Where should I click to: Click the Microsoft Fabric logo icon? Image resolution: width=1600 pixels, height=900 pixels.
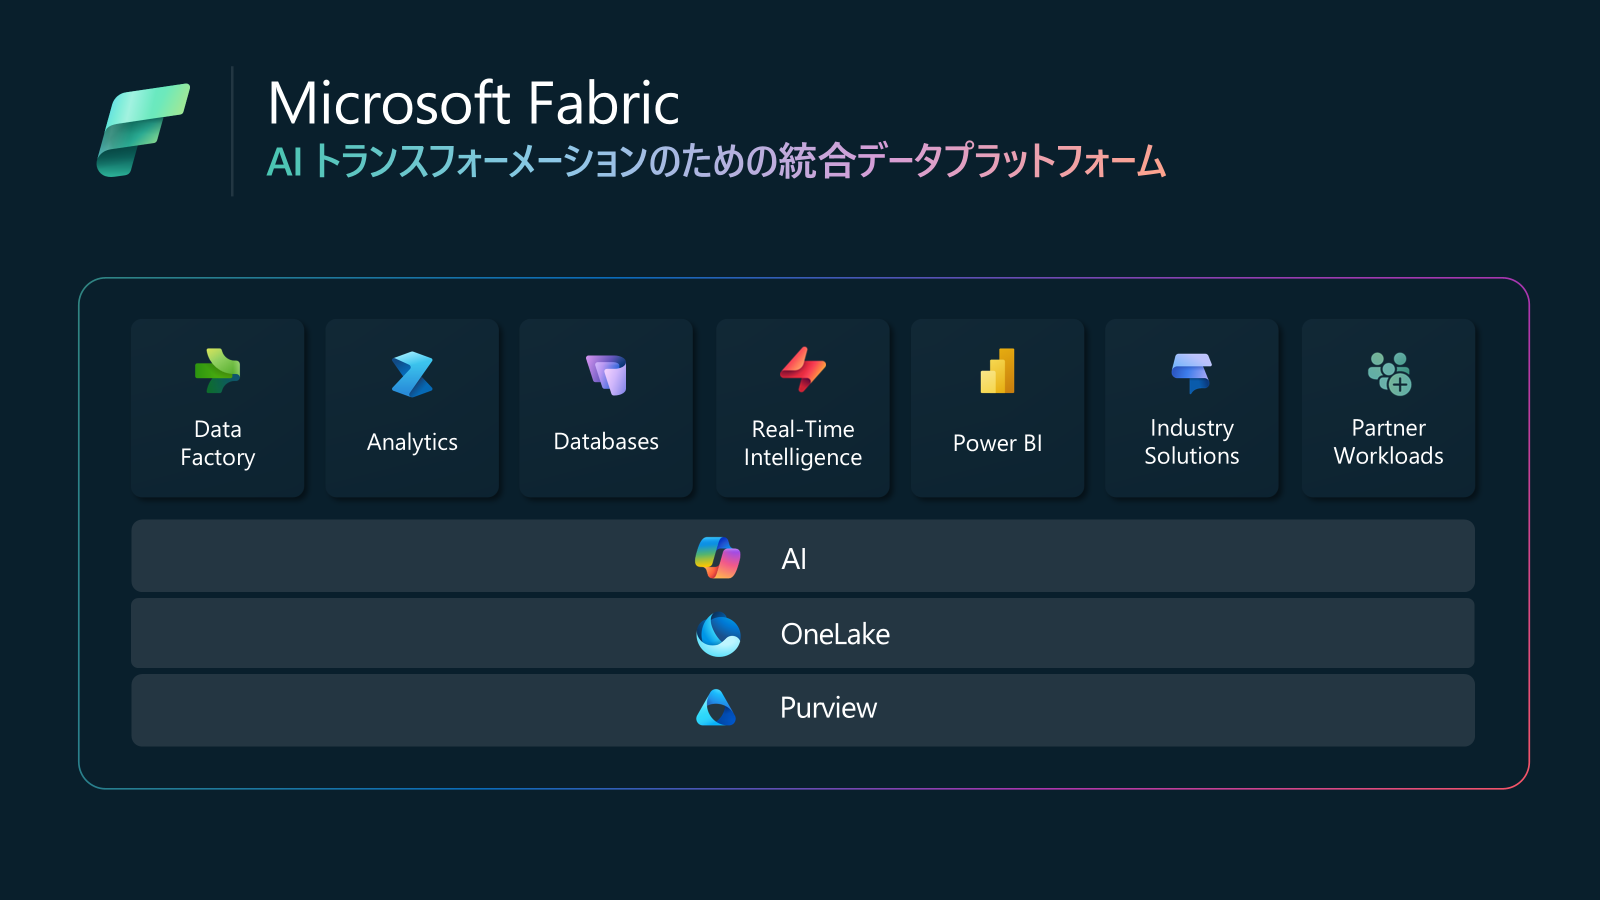(143, 130)
